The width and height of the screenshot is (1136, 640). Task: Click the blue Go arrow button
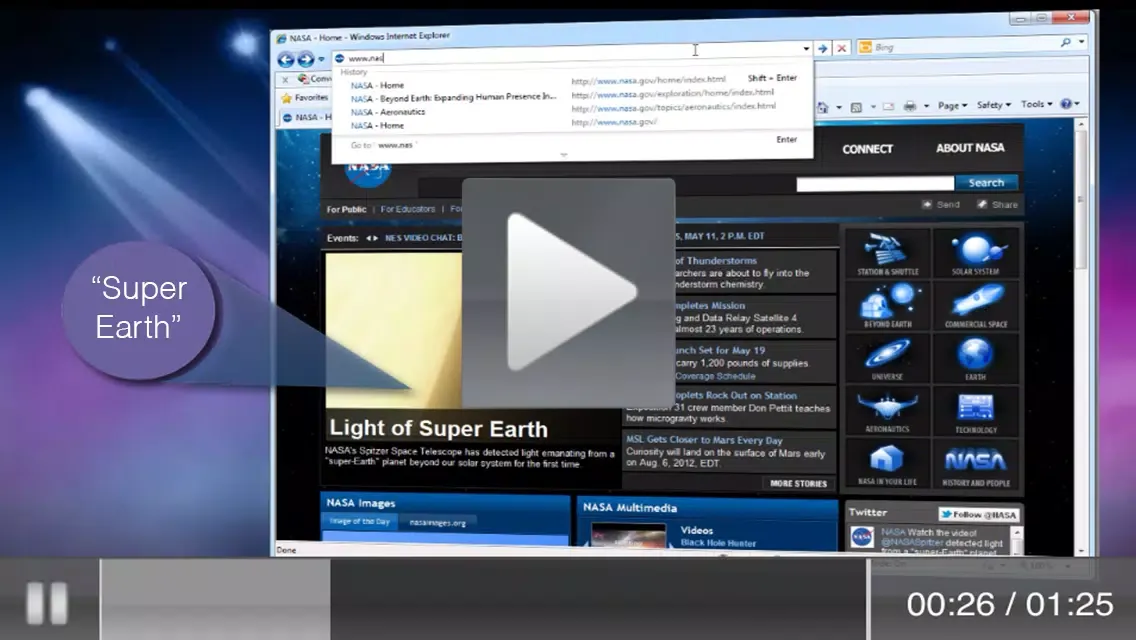[823, 49]
